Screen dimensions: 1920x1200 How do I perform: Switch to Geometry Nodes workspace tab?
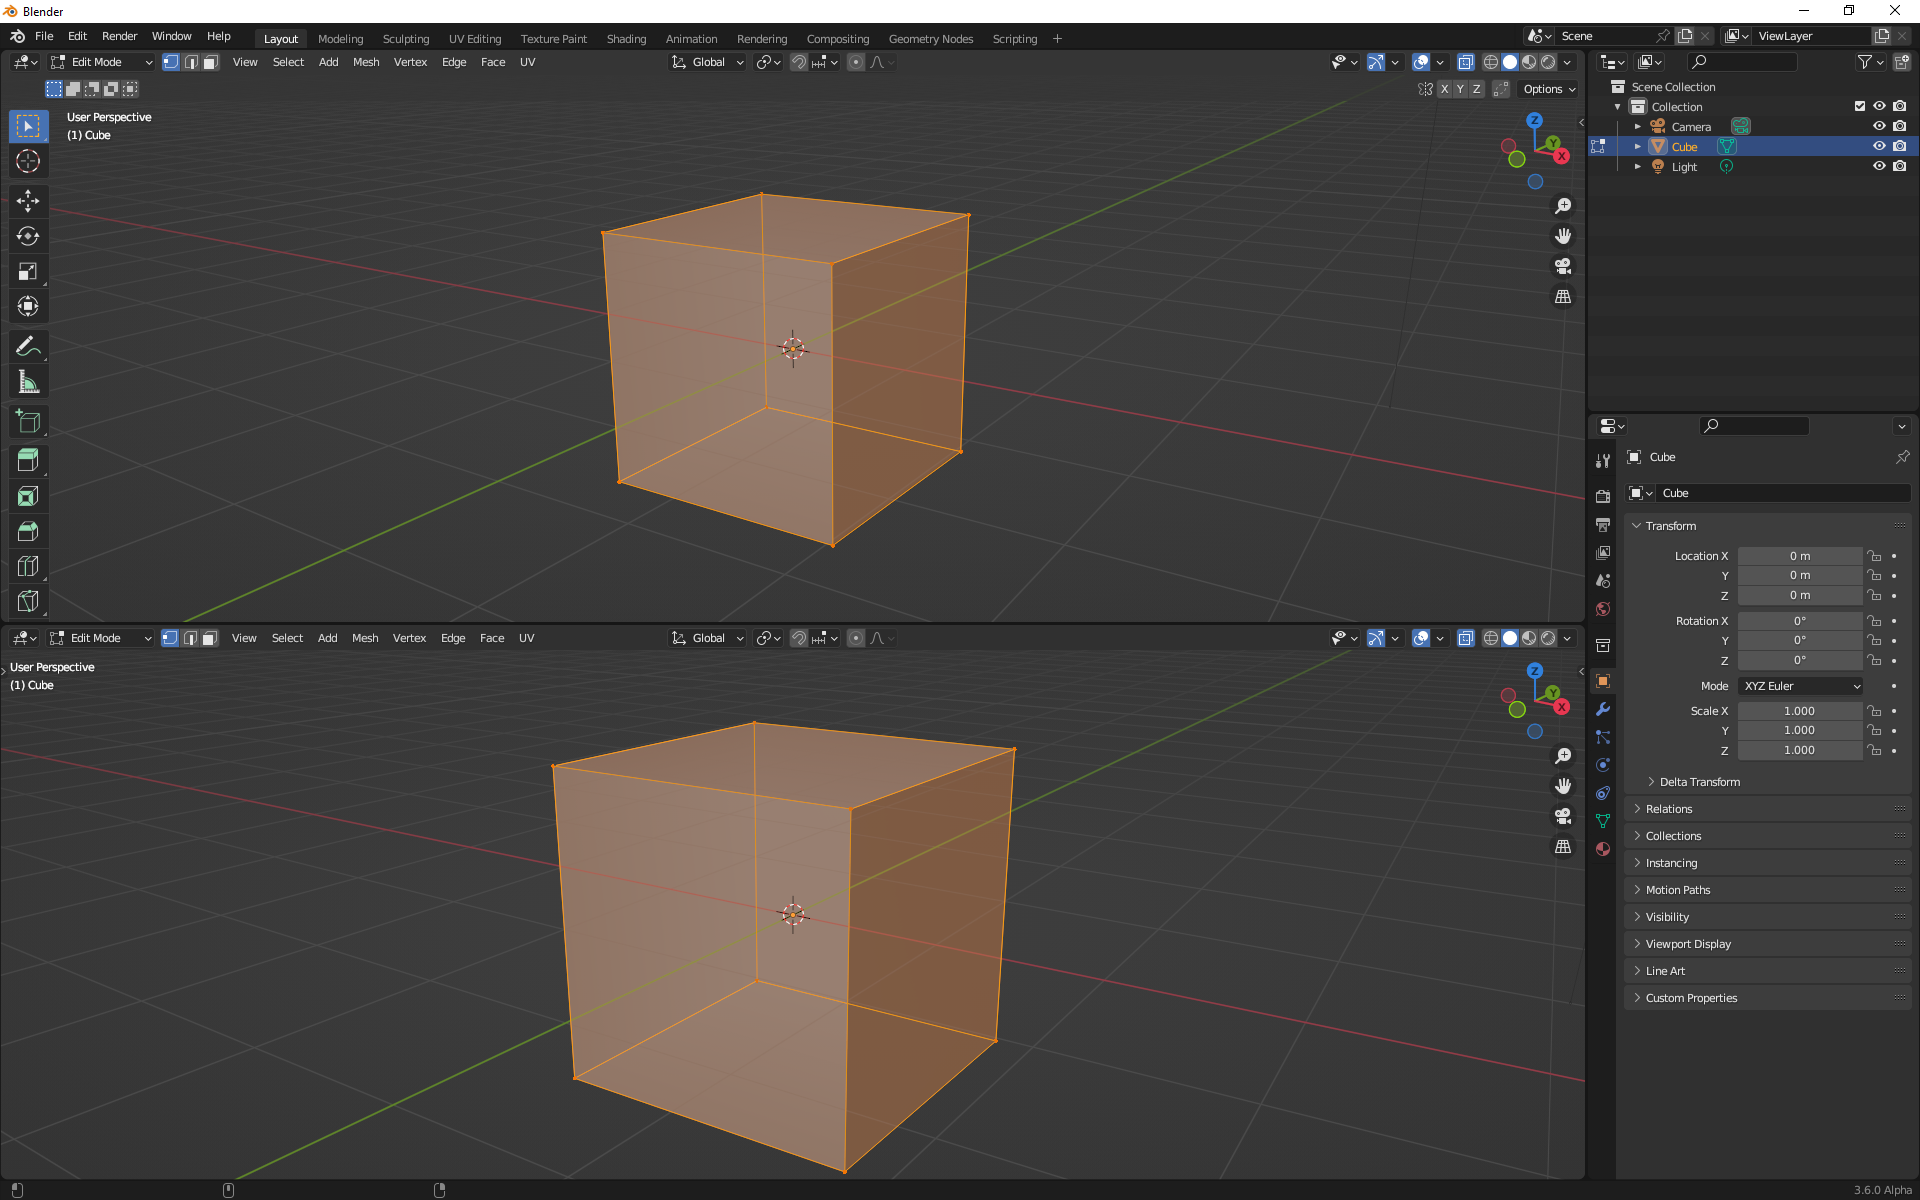click(x=930, y=39)
